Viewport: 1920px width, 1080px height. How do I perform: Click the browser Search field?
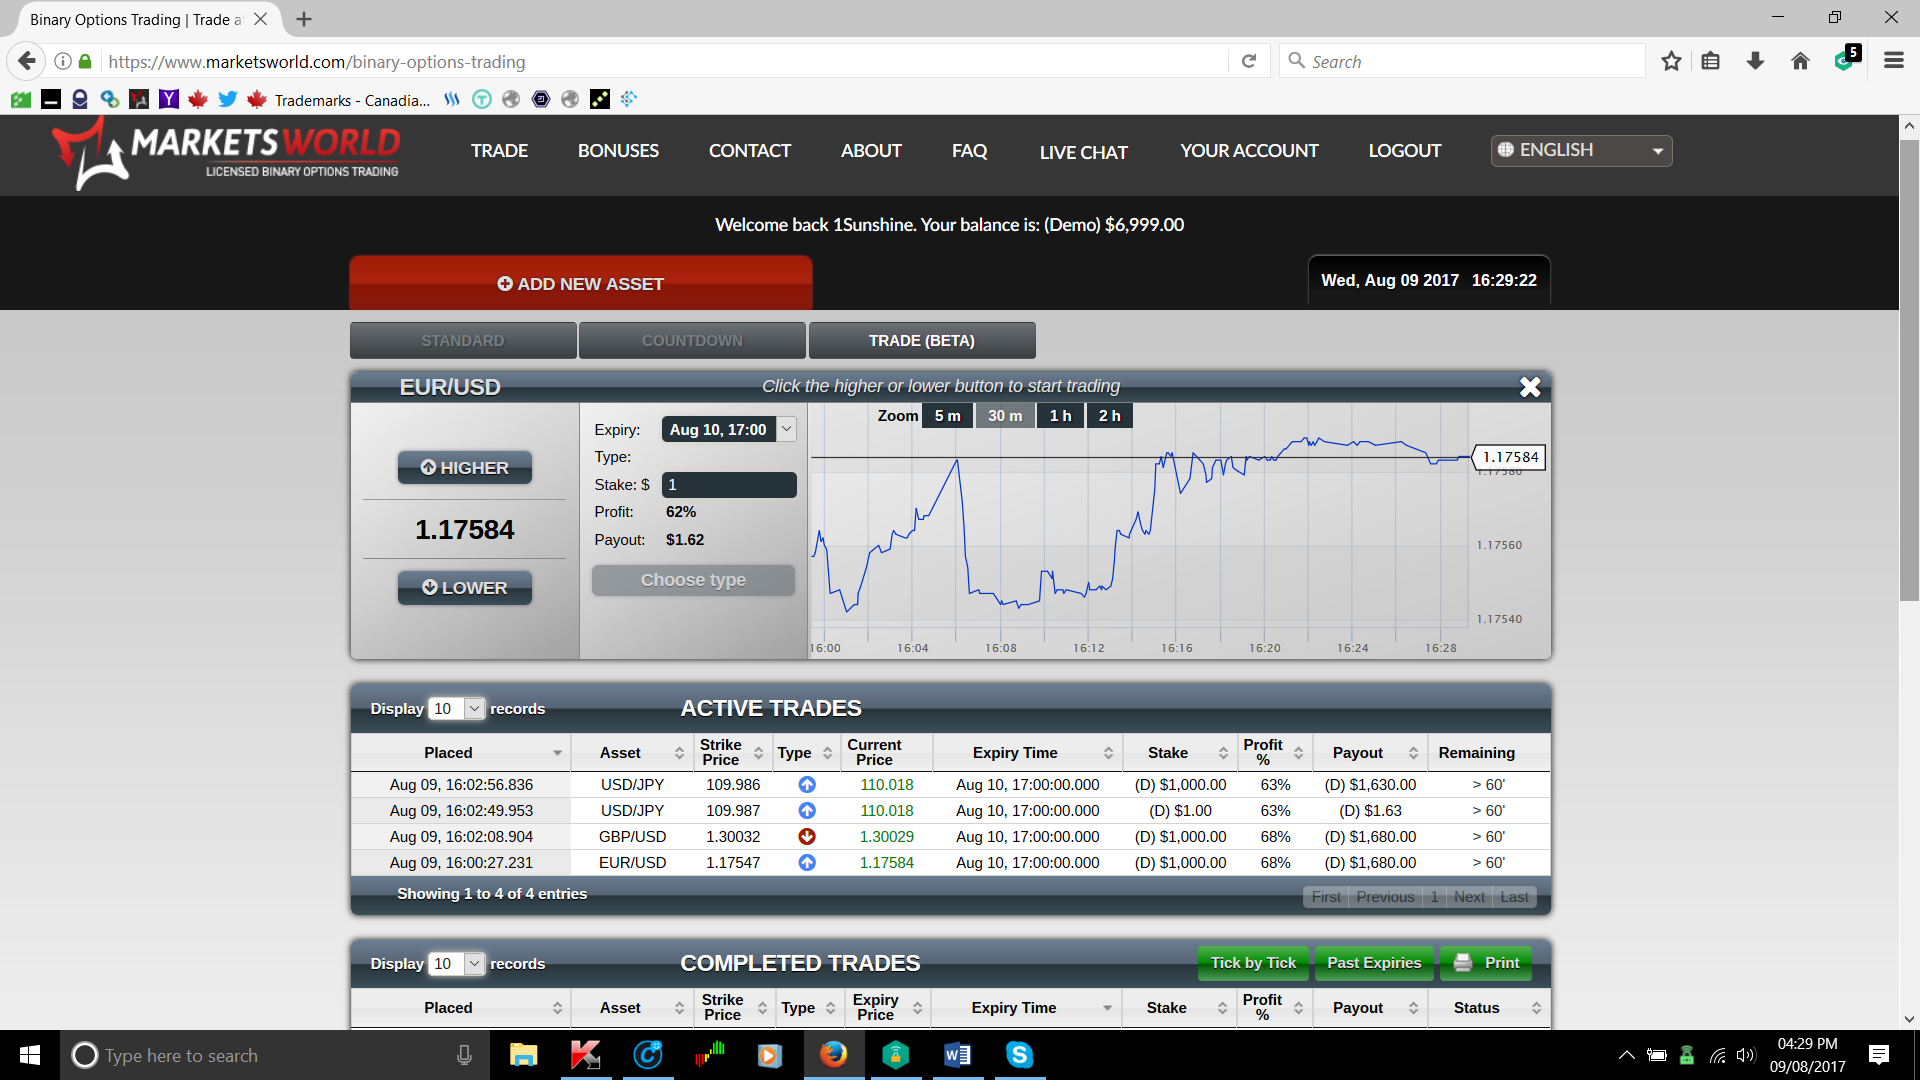point(1462,62)
